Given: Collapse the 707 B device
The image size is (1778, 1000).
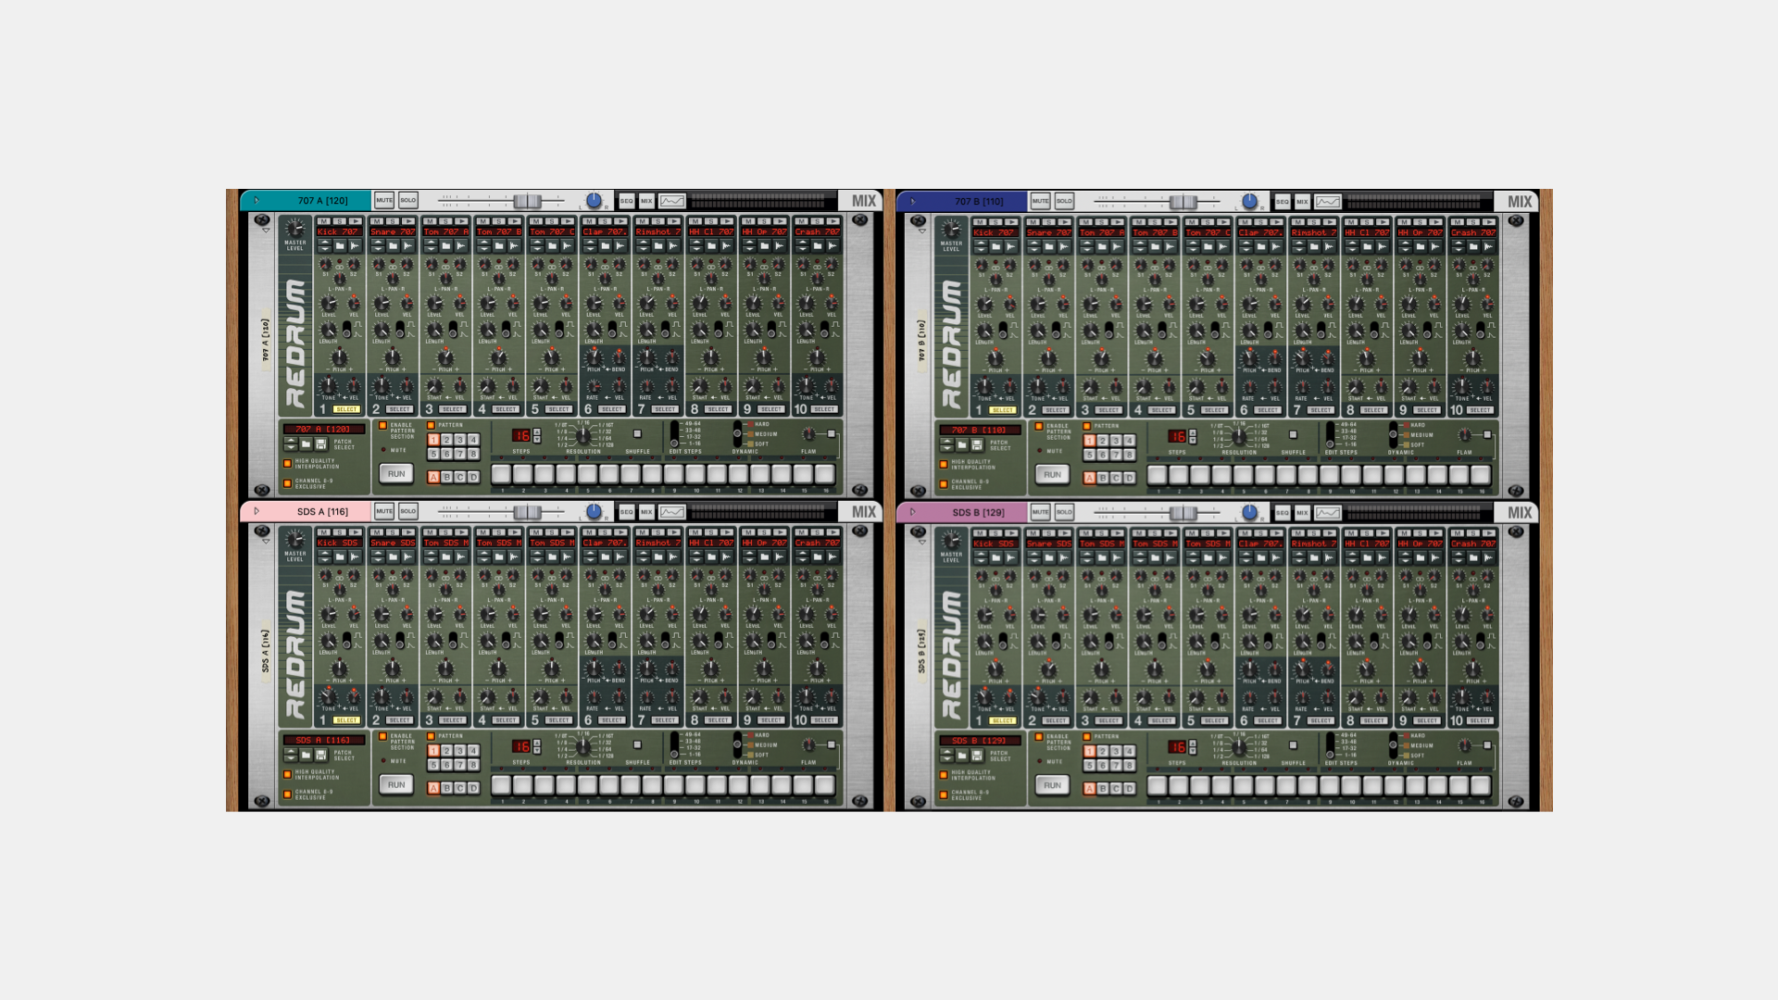Looking at the screenshot, I should click(912, 201).
